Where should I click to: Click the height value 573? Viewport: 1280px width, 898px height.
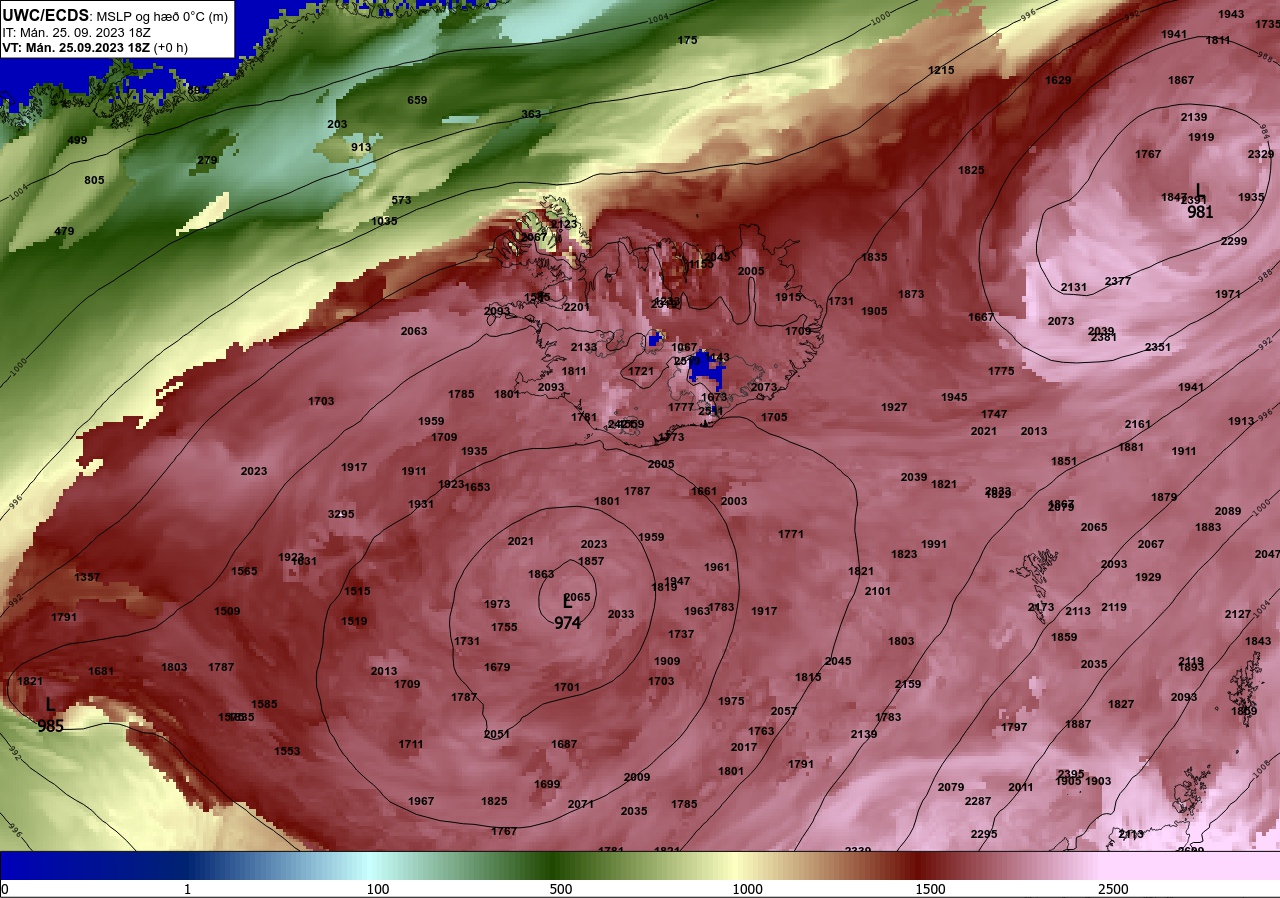click(x=401, y=200)
